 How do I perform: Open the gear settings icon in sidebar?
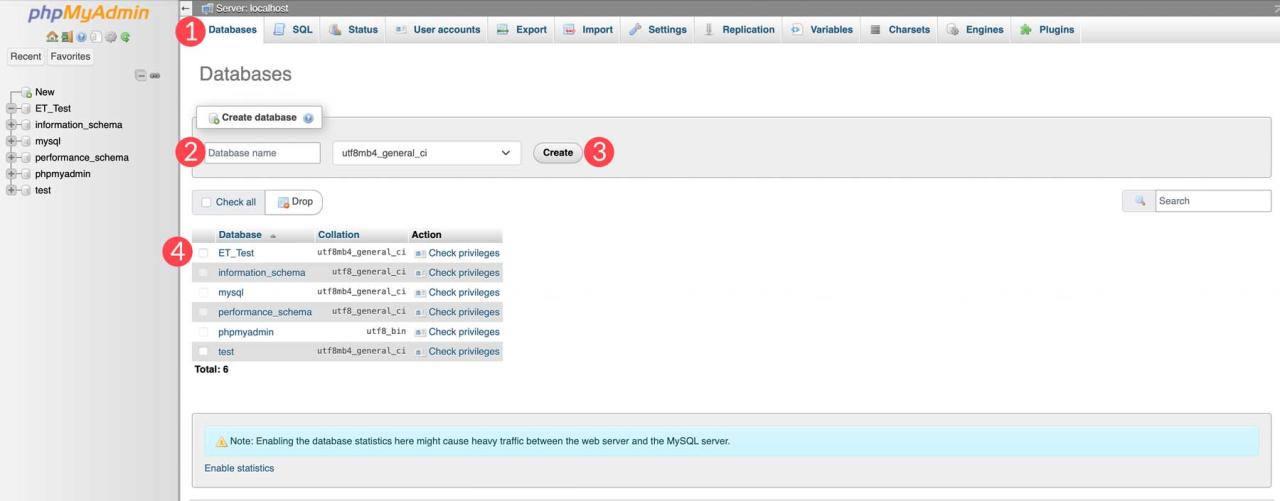(x=111, y=37)
